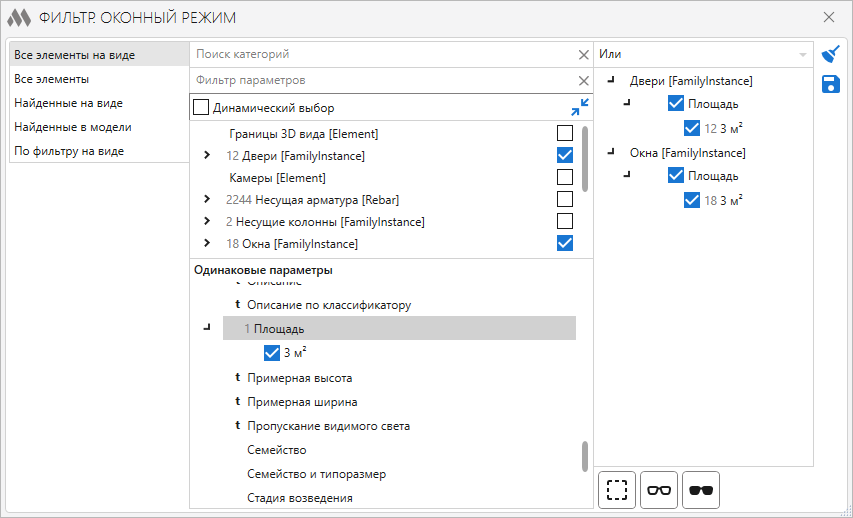This screenshot has width=853, height=518.
Task: Clear the category search field X
Action: tap(584, 55)
